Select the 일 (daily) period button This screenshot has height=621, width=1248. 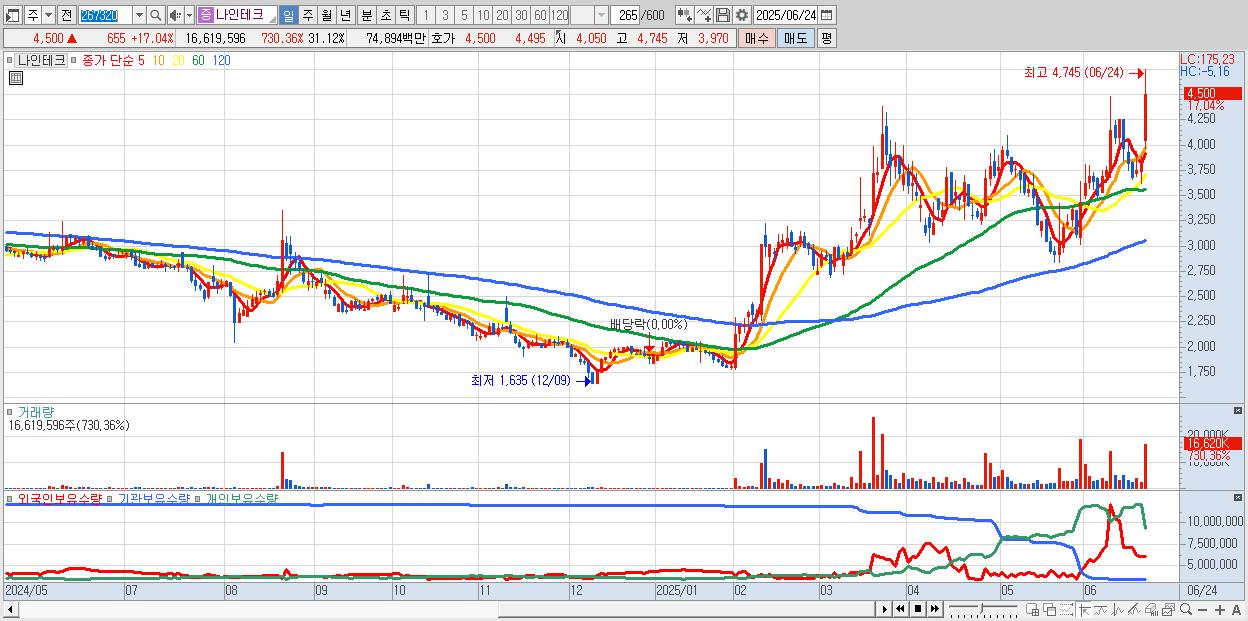click(x=288, y=15)
